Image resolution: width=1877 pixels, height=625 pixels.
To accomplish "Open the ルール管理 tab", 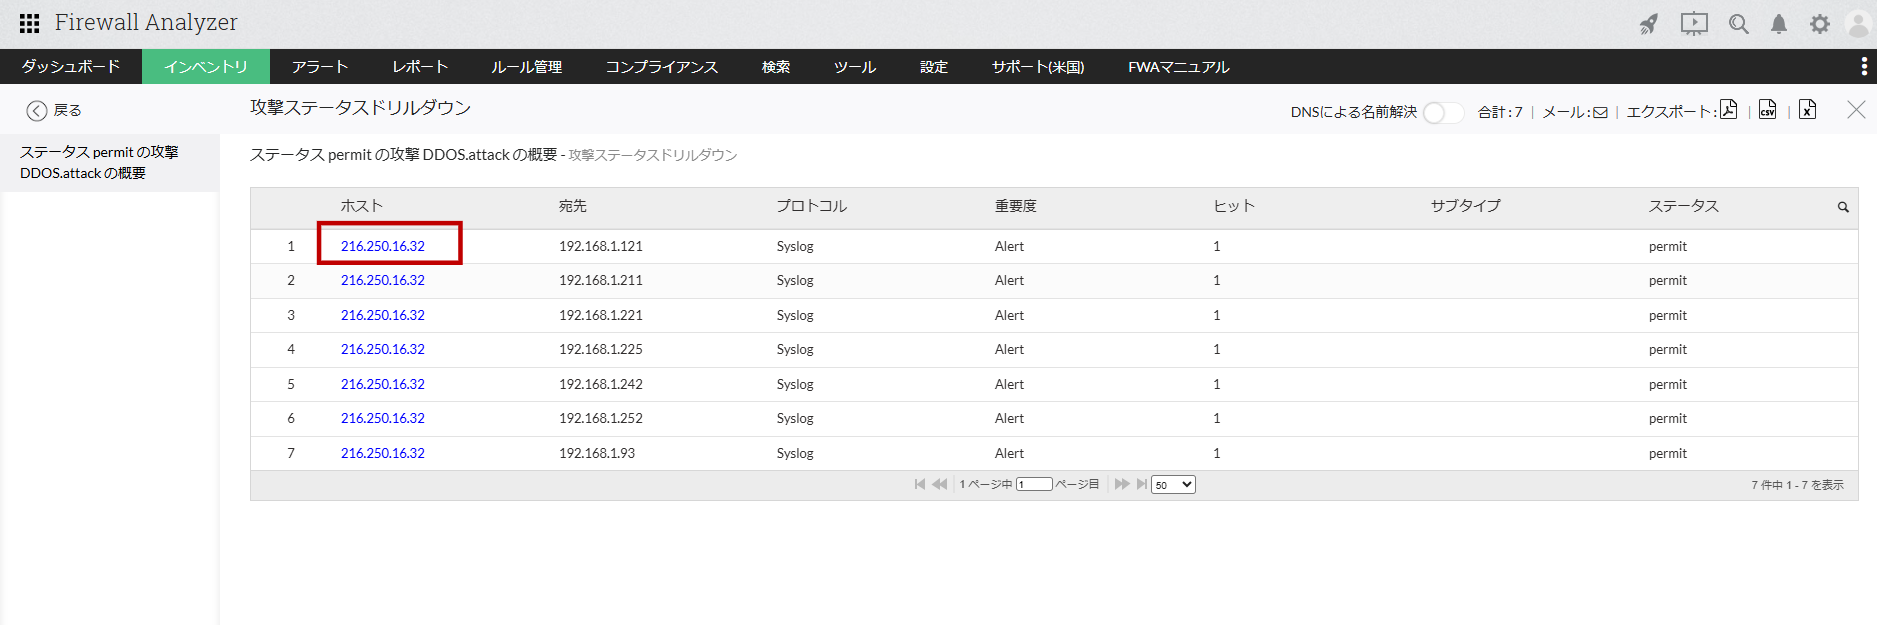I will 526,67.
